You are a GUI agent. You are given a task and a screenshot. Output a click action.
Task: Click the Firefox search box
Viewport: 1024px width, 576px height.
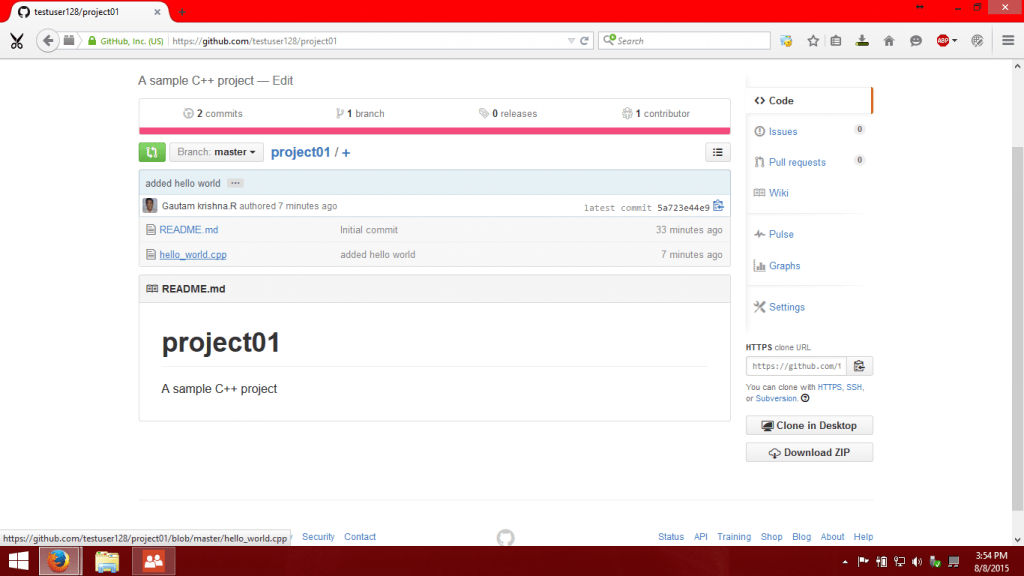[684, 40]
